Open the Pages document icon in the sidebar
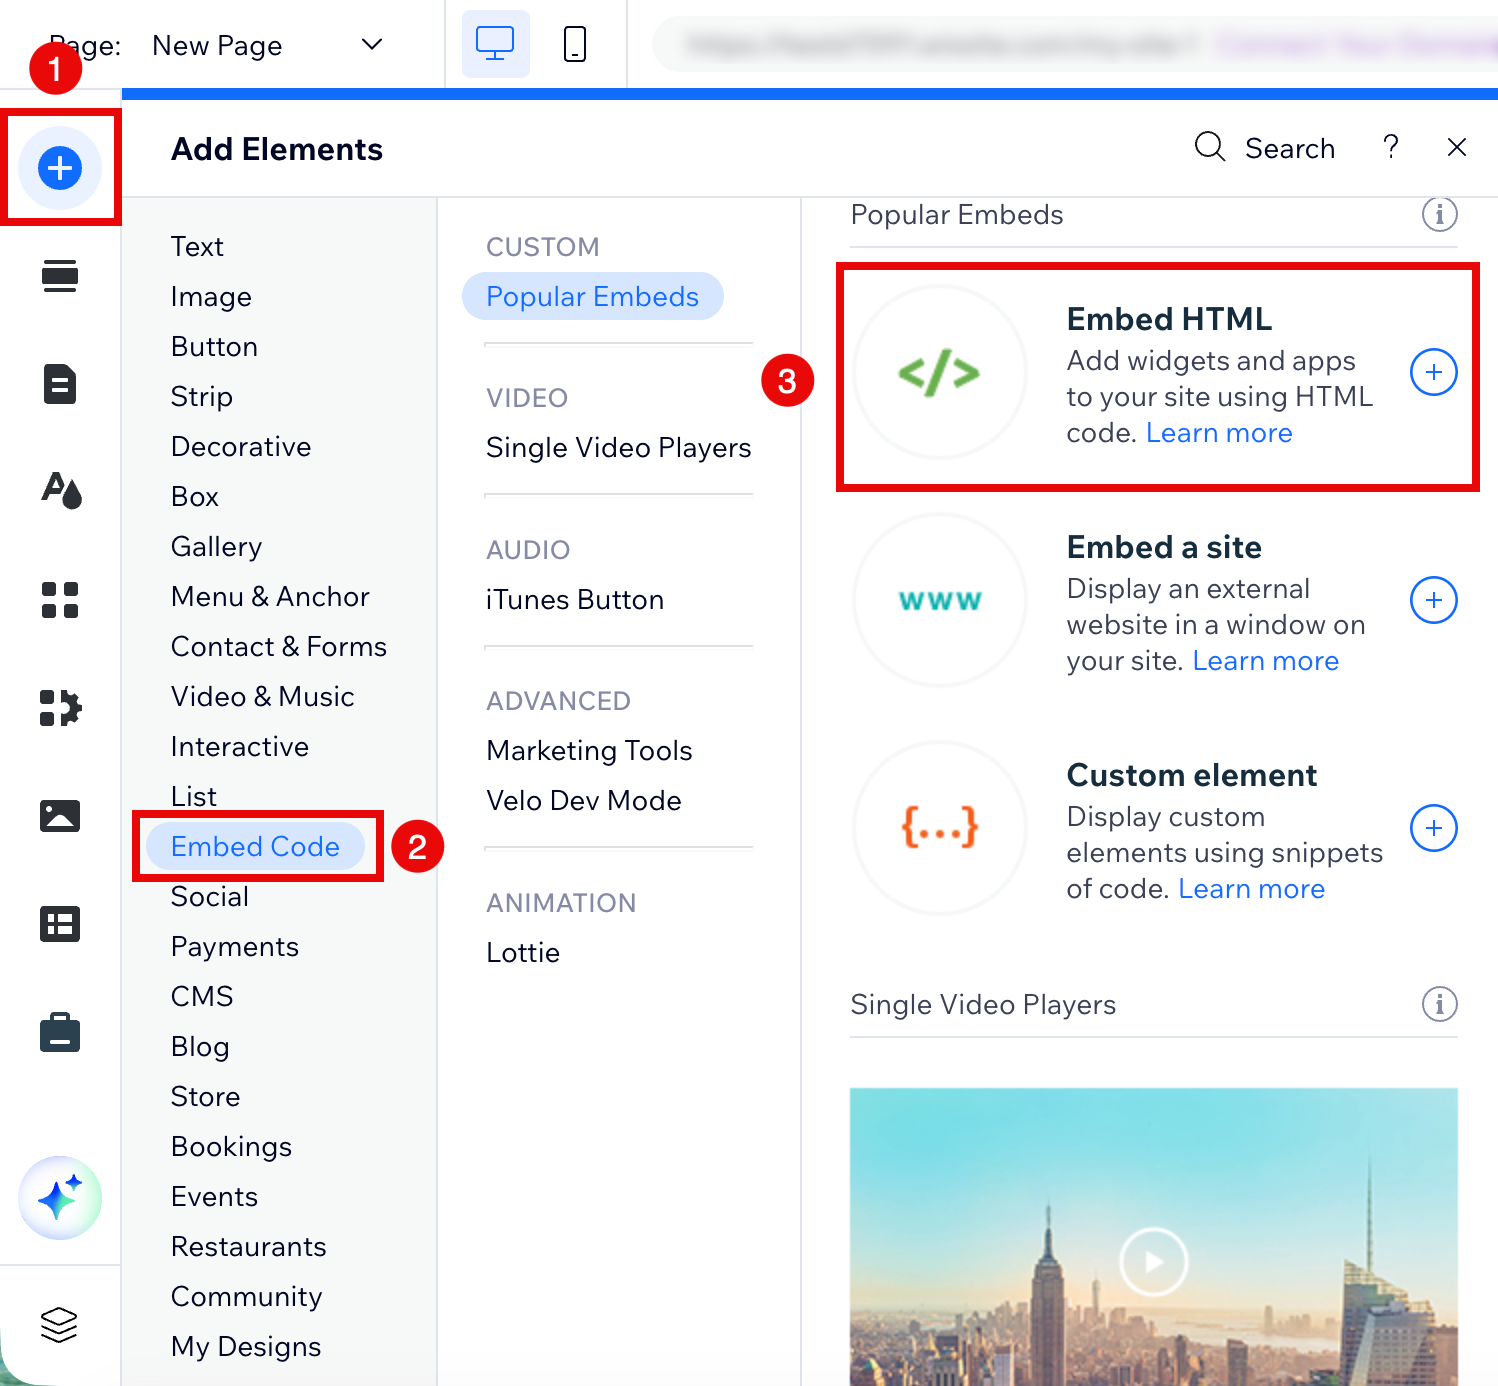This screenshot has width=1498, height=1386. tap(60, 384)
